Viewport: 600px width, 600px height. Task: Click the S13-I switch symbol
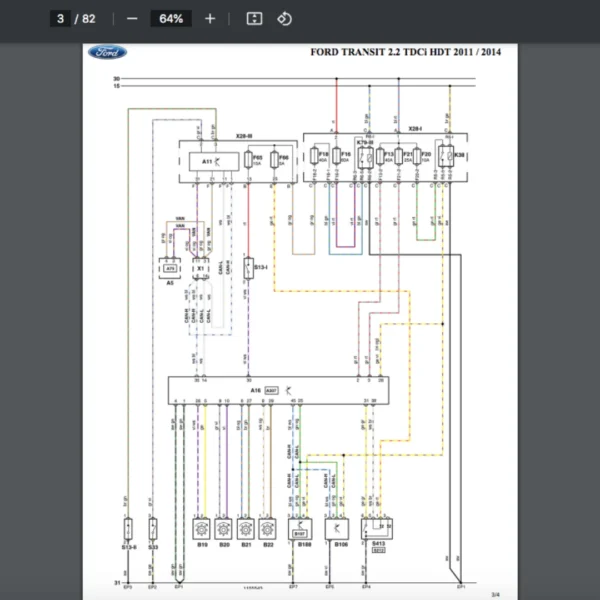pos(248,270)
